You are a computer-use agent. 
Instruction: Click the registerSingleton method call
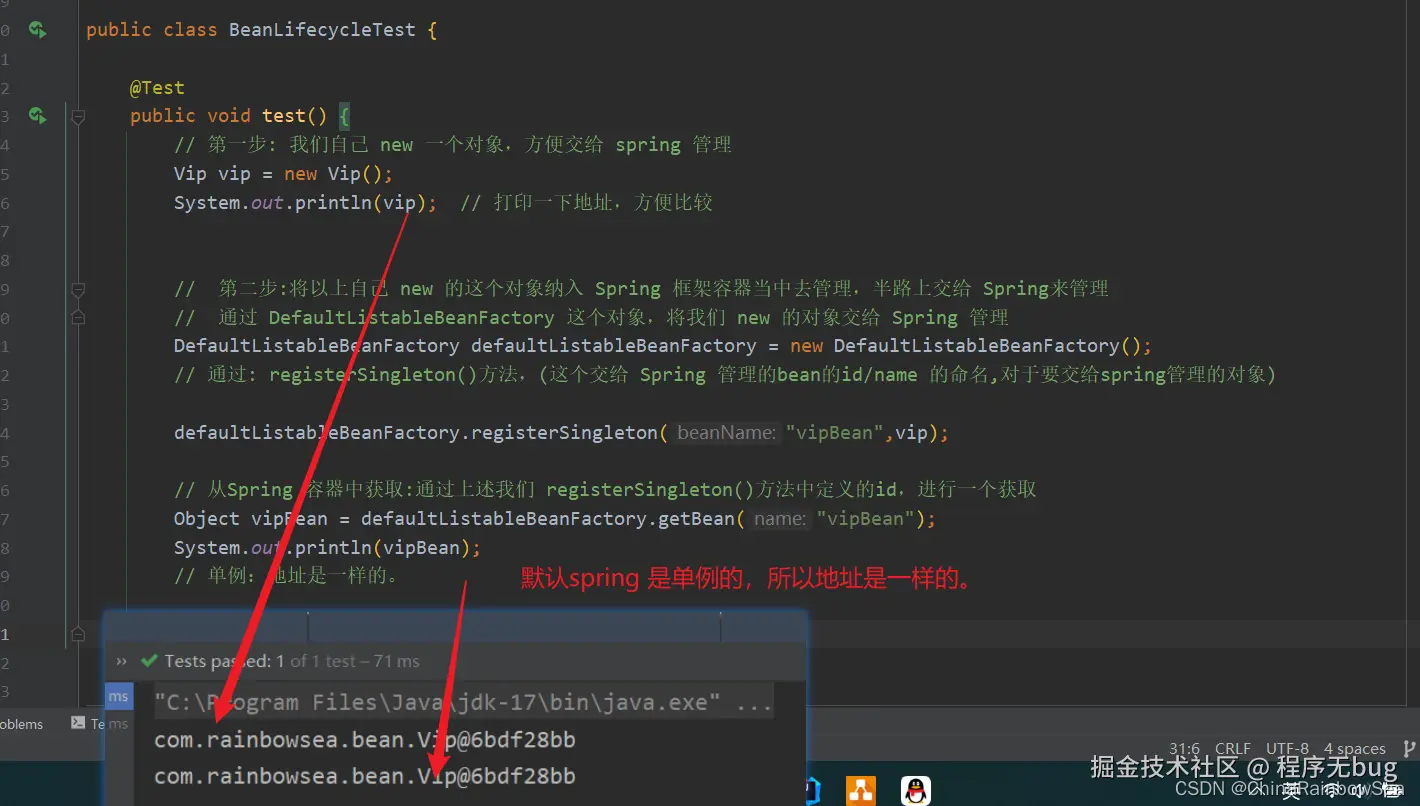pos(564,433)
